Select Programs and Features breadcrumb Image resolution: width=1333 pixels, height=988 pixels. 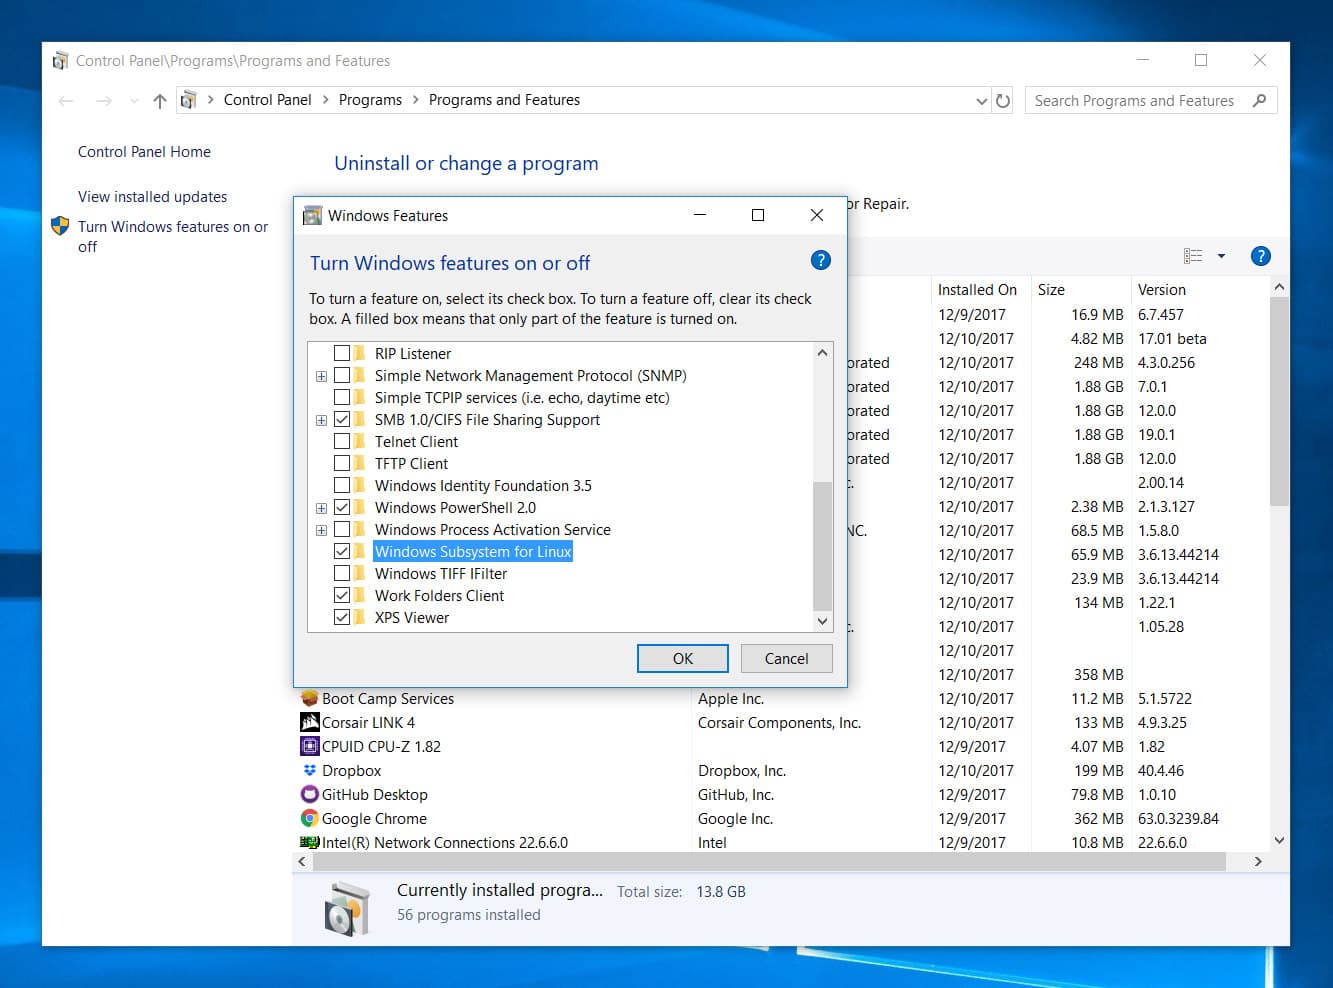[x=504, y=100]
